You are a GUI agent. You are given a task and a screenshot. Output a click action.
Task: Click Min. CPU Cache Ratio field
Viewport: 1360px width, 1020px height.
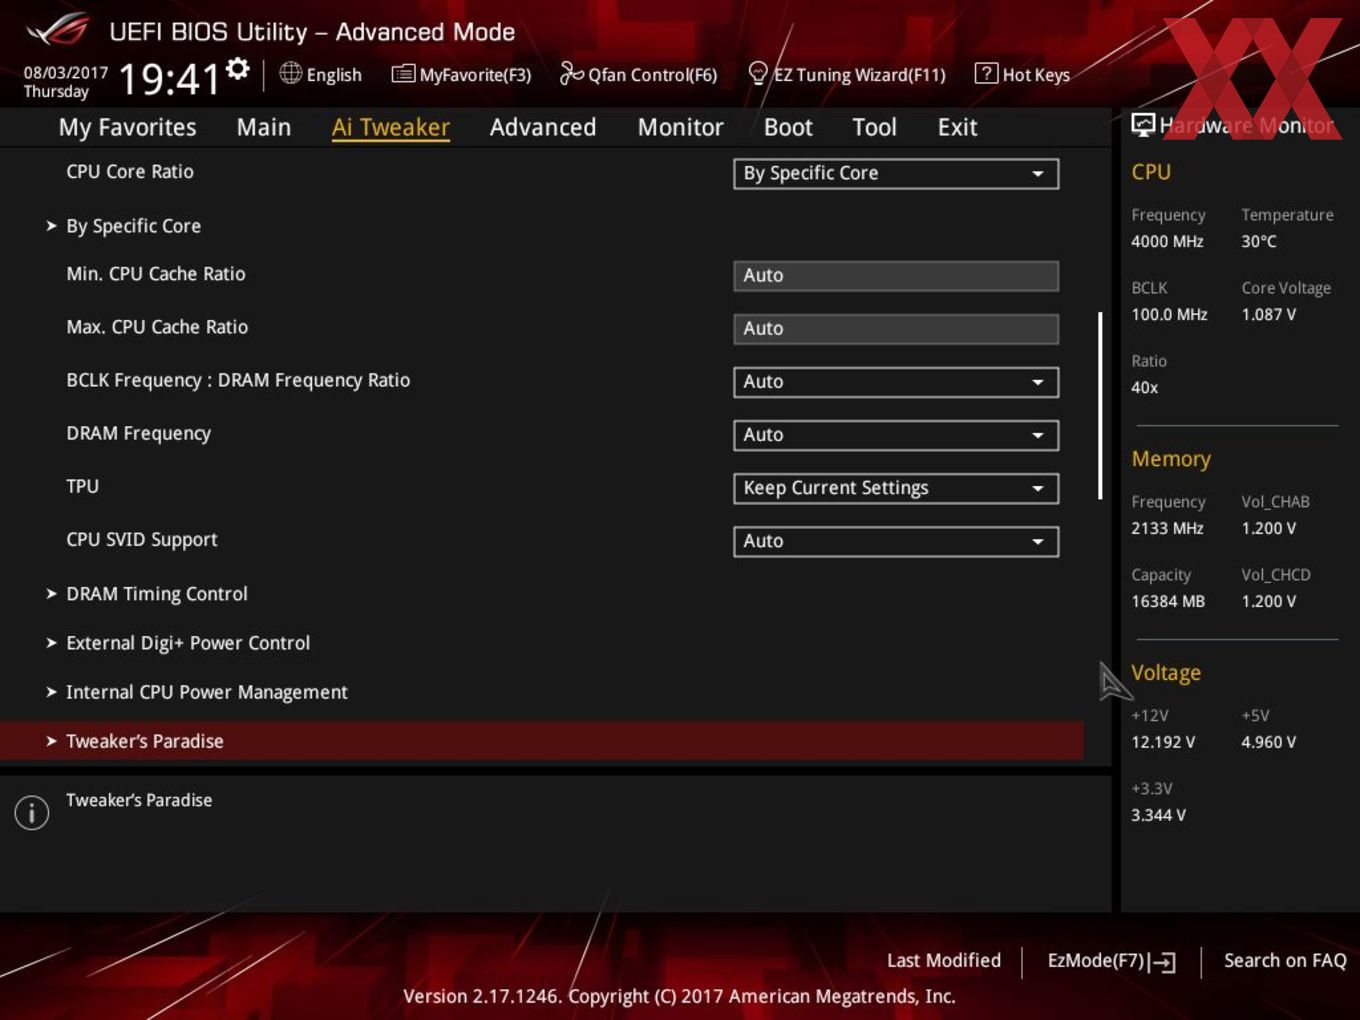896,276
